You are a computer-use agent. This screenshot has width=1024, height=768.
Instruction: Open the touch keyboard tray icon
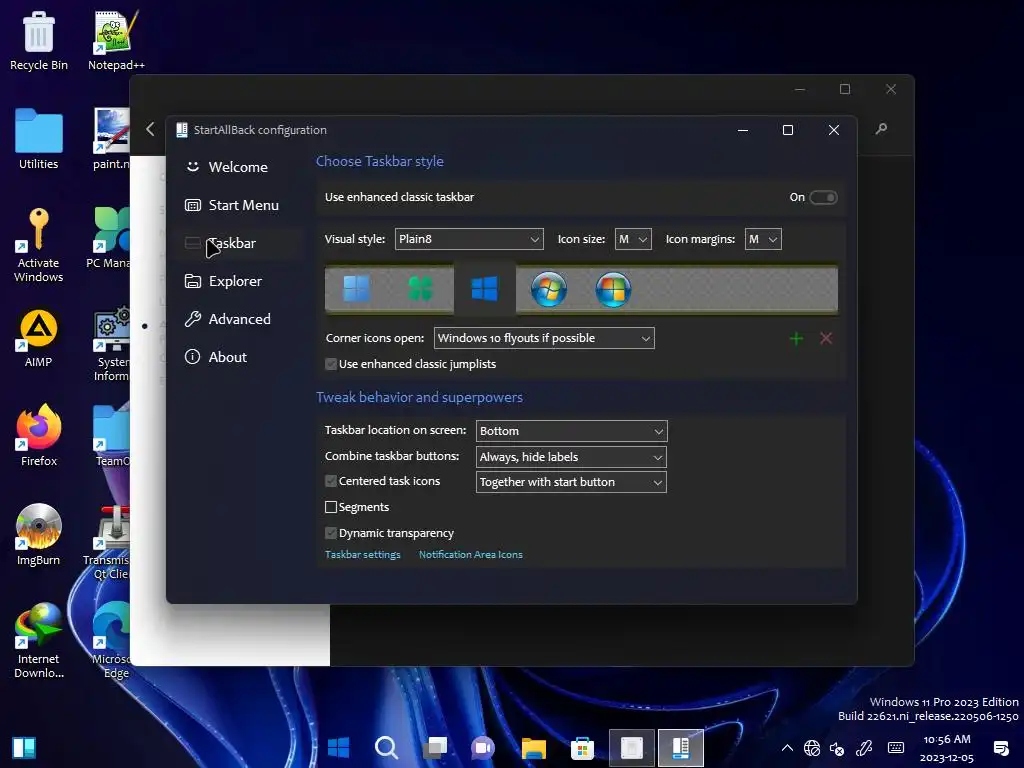point(896,748)
